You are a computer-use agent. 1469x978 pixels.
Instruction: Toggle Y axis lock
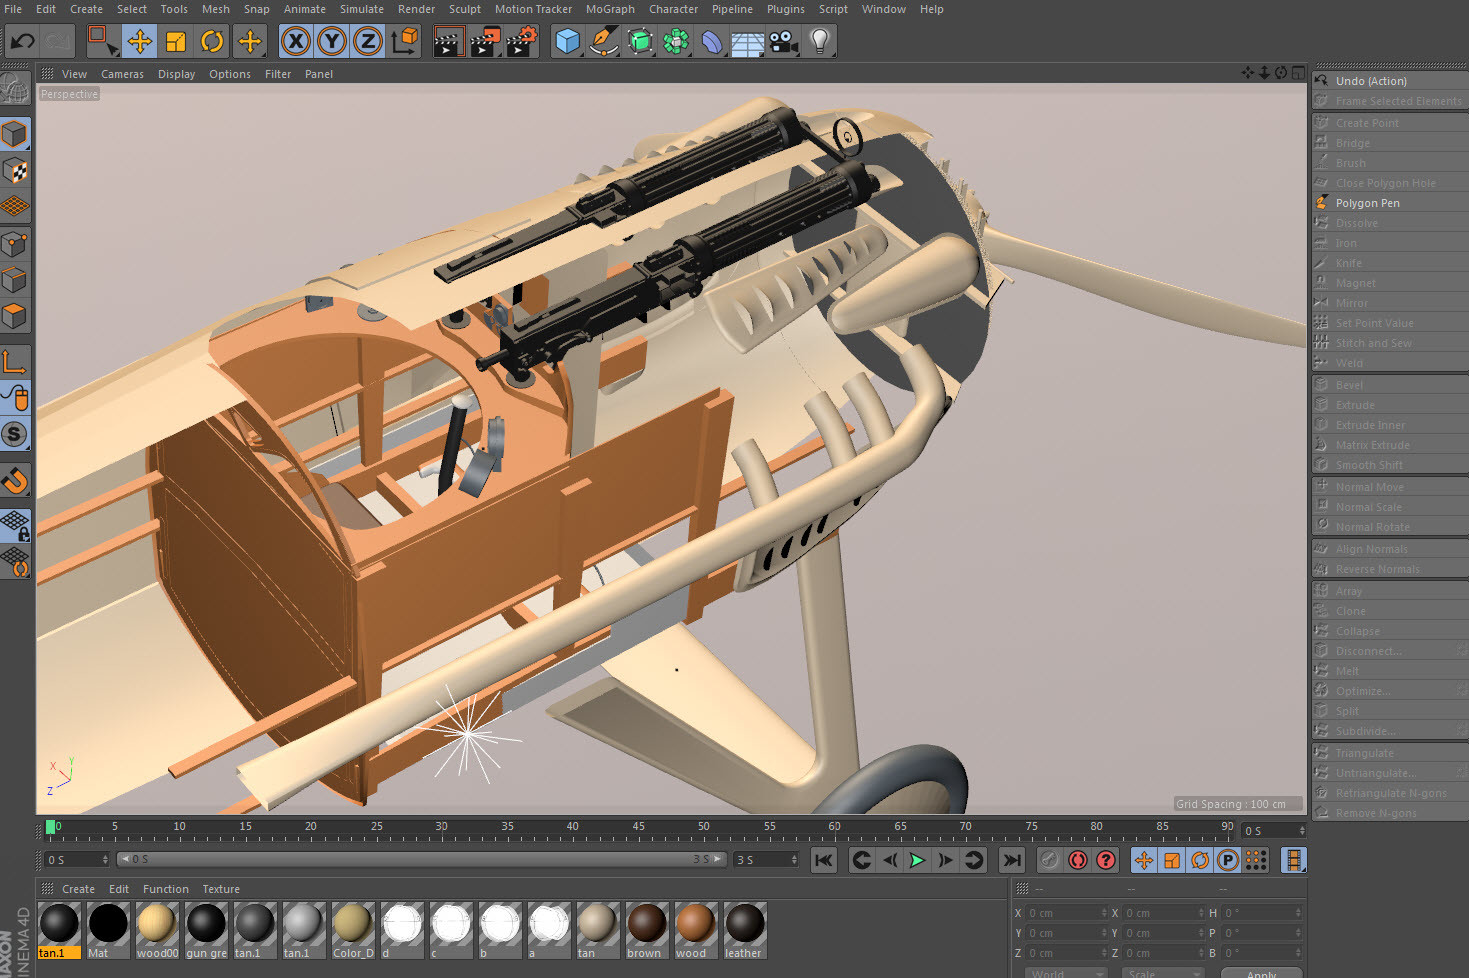pos(332,41)
